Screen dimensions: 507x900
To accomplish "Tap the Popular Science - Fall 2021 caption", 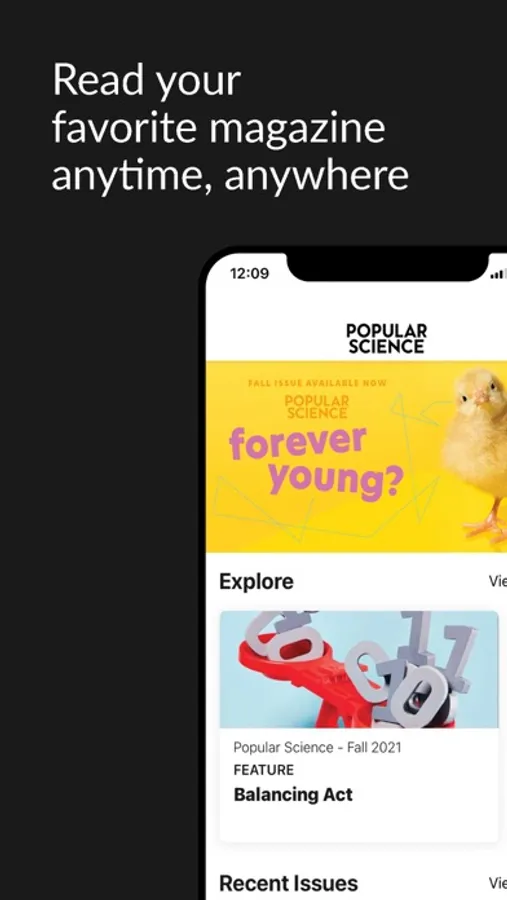I will click(x=318, y=747).
